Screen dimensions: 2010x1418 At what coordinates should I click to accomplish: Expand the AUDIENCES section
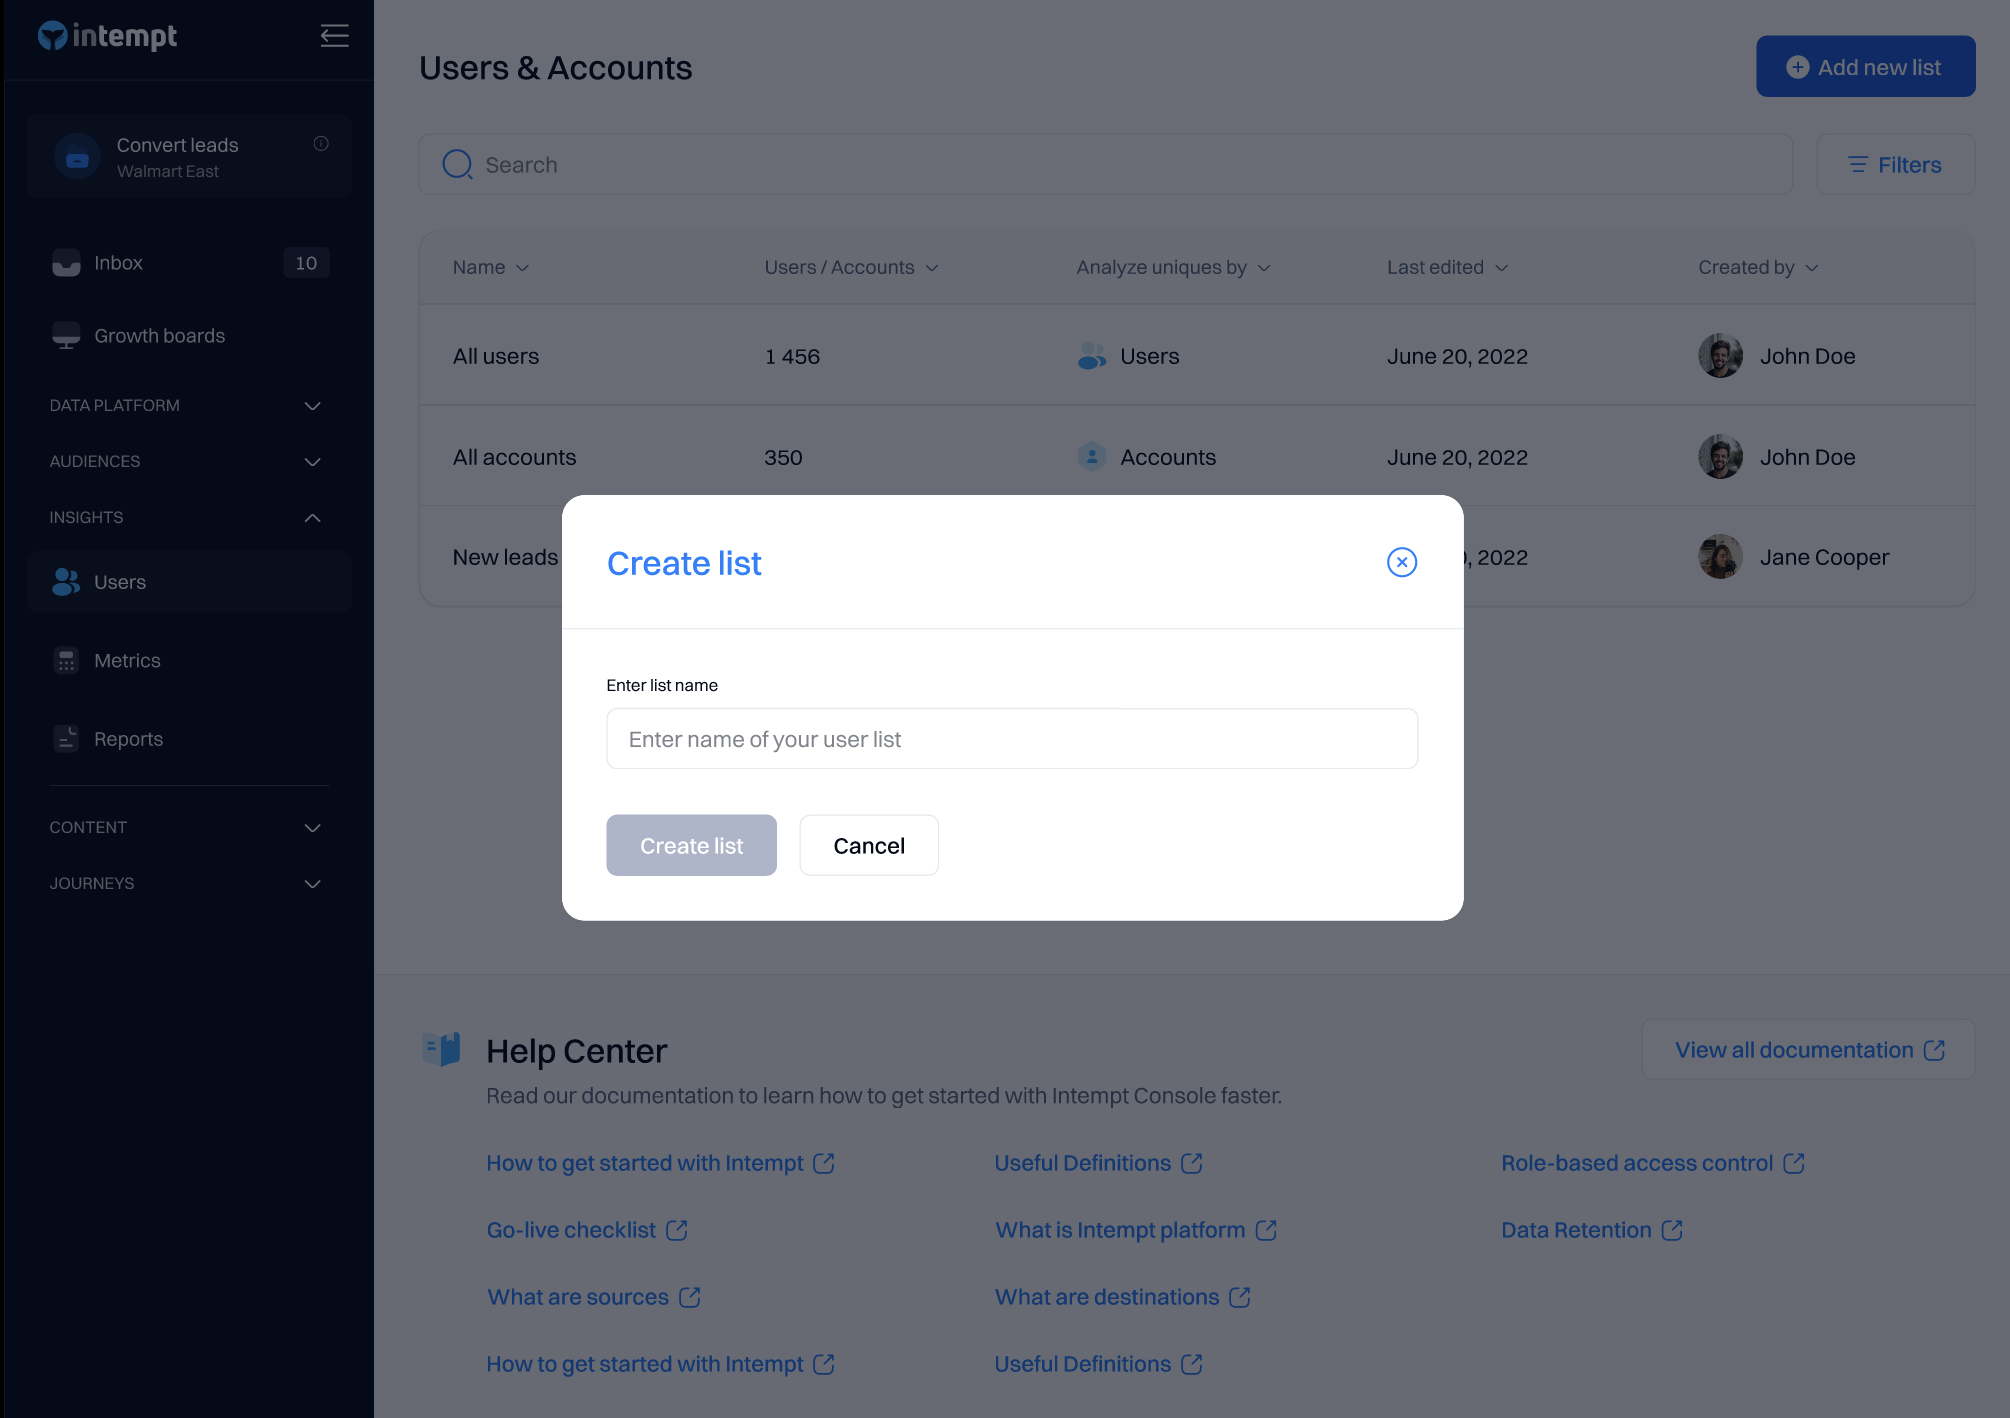pyautogui.click(x=312, y=462)
